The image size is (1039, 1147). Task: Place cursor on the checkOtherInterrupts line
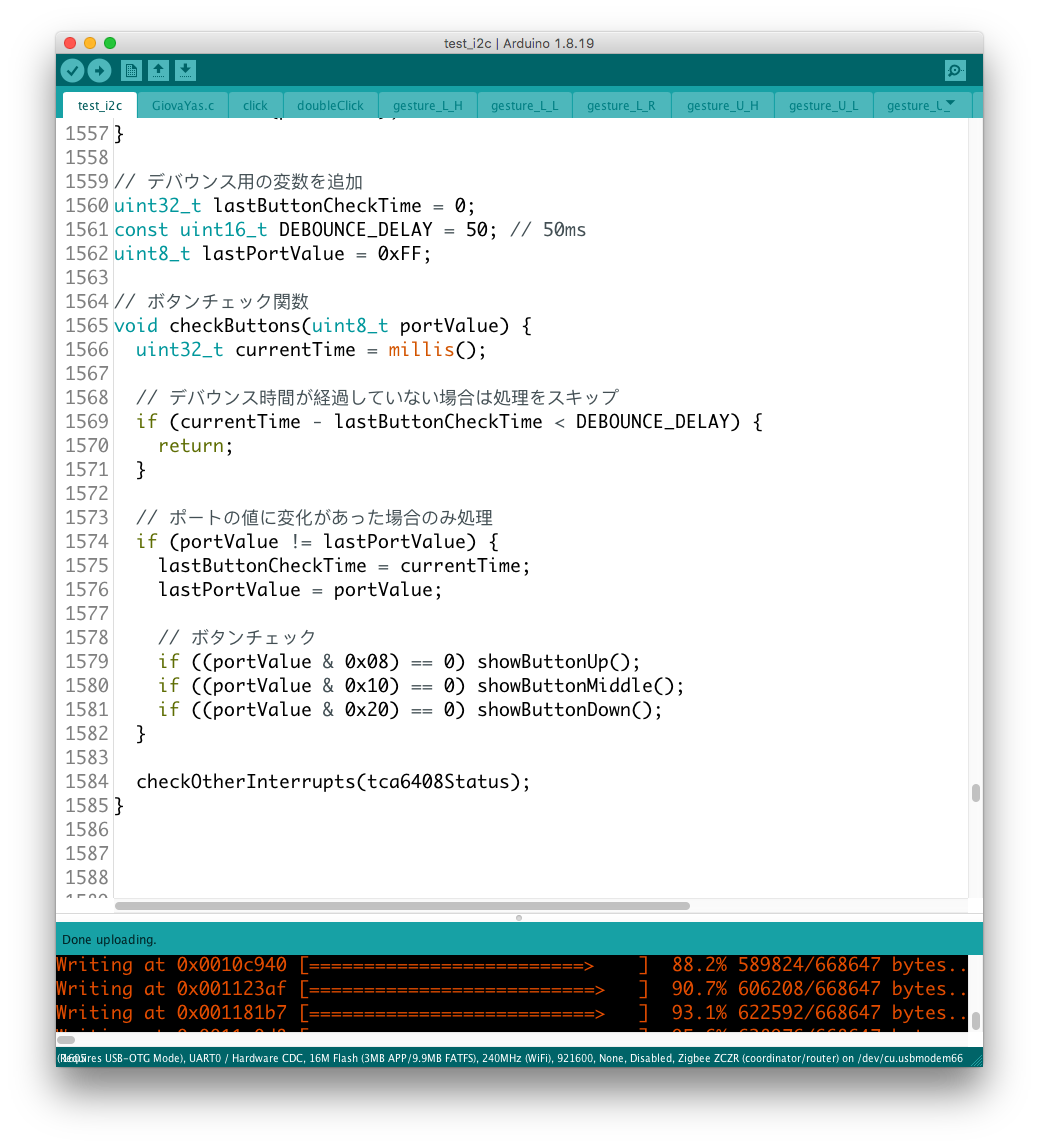coord(333,782)
